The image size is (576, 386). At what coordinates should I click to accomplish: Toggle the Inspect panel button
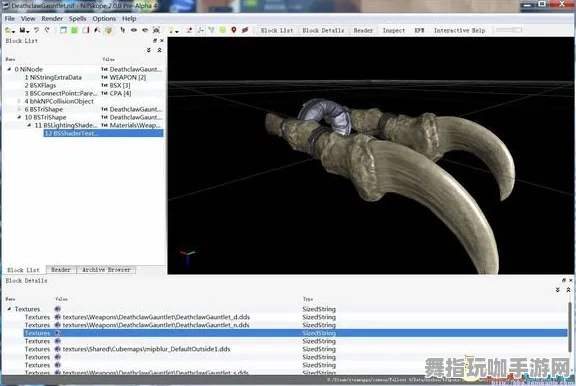pyautogui.click(x=393, y=30)
